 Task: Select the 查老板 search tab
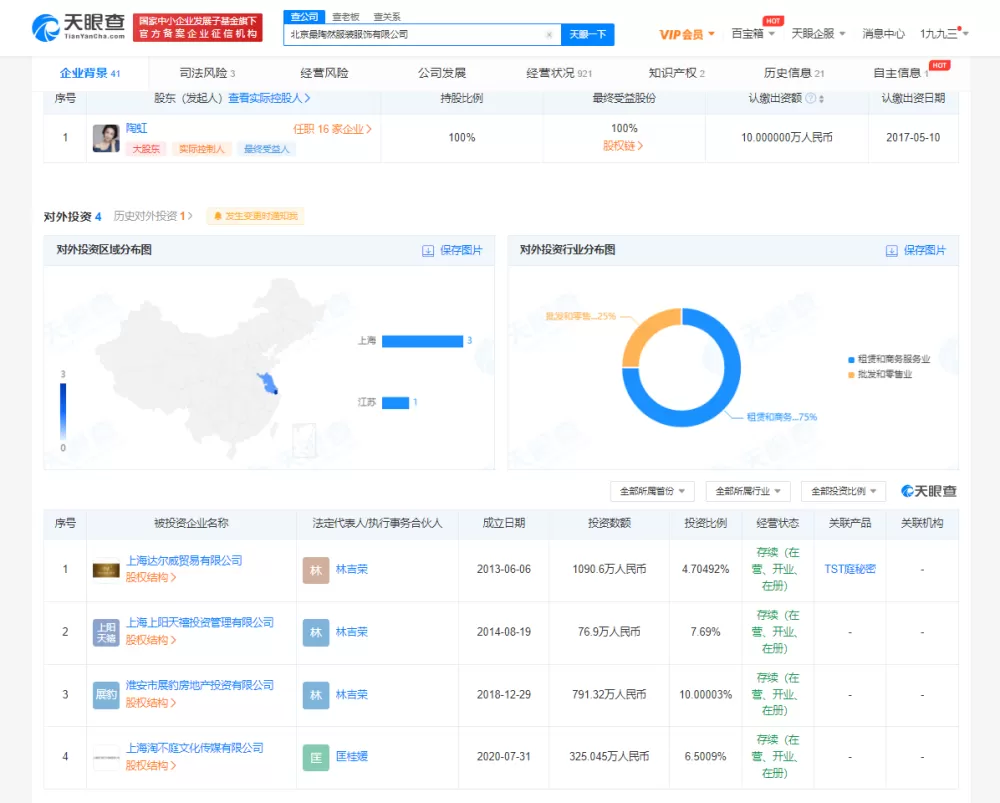click(346, 17)
